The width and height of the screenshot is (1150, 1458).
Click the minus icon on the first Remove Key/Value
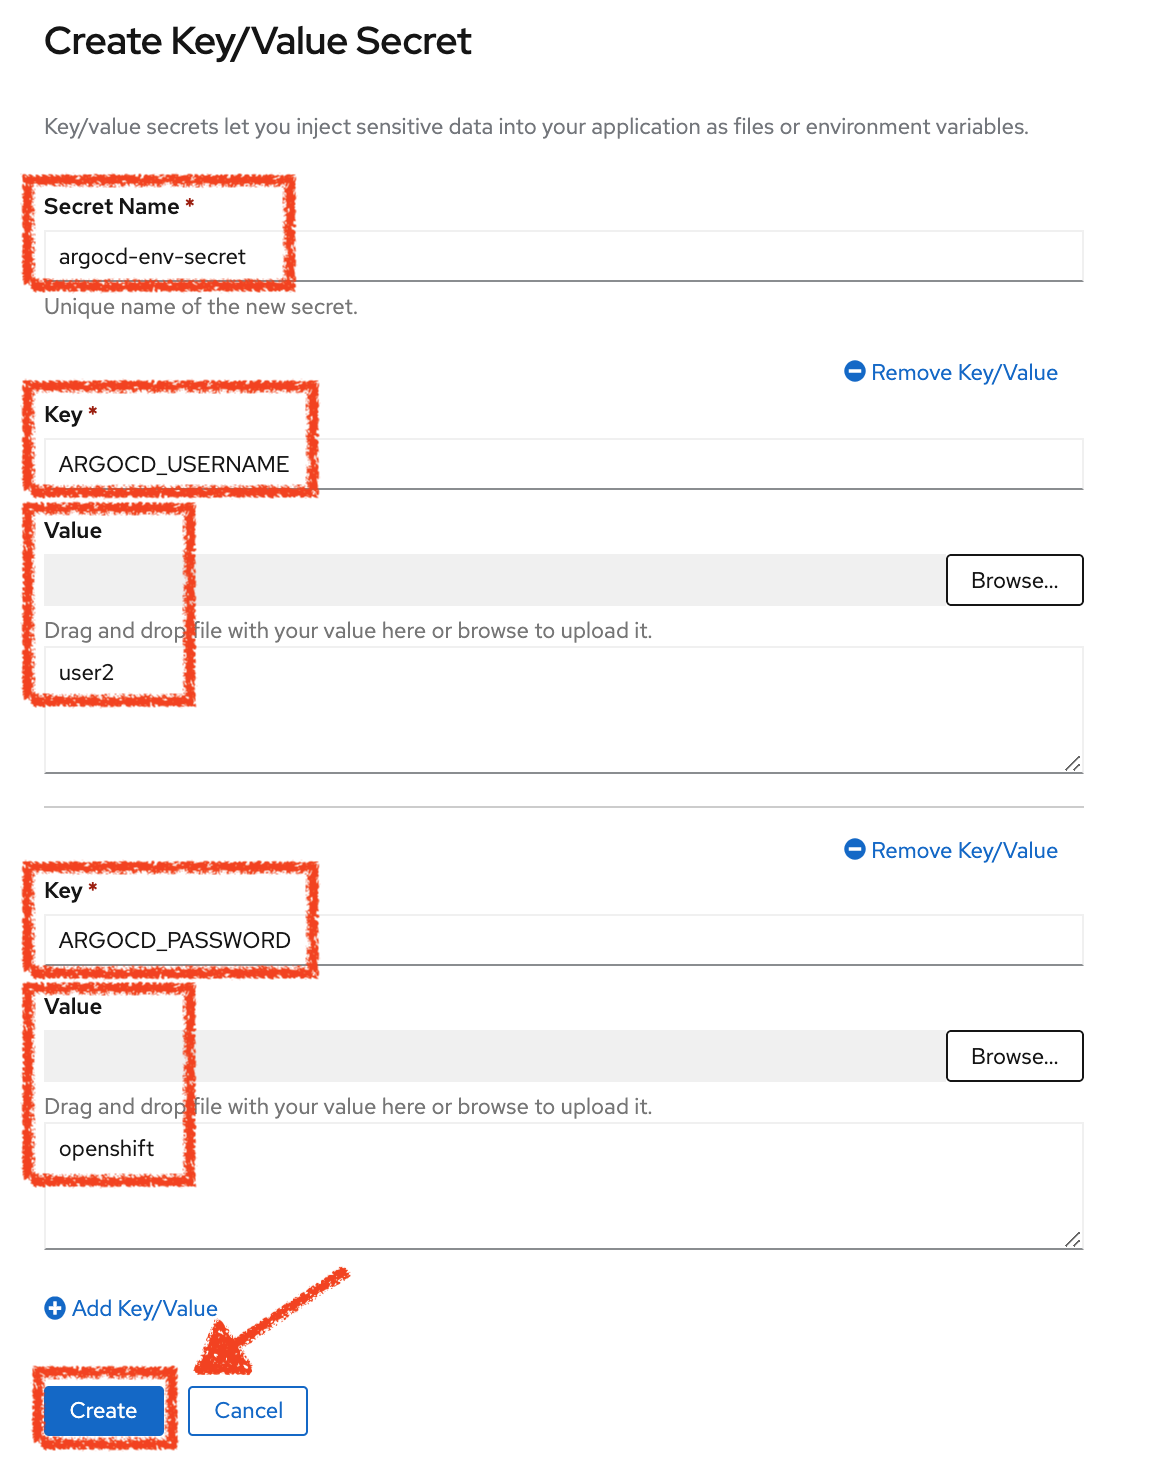tap(855, 372)
